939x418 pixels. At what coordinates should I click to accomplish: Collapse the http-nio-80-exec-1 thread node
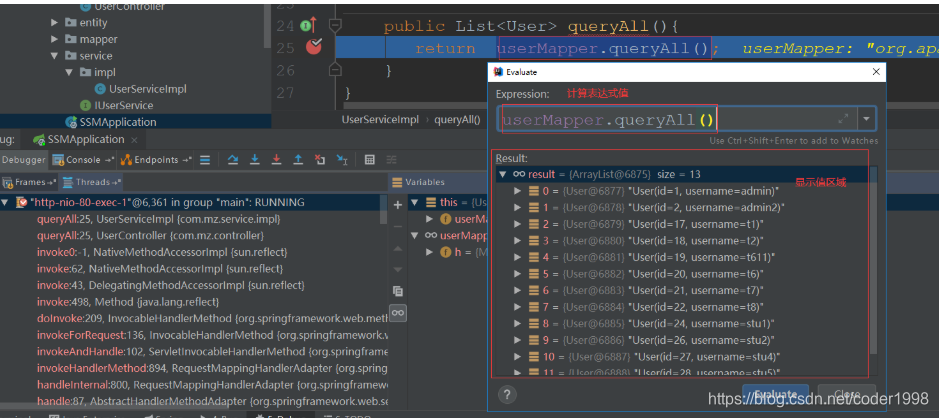click(5, 202)
